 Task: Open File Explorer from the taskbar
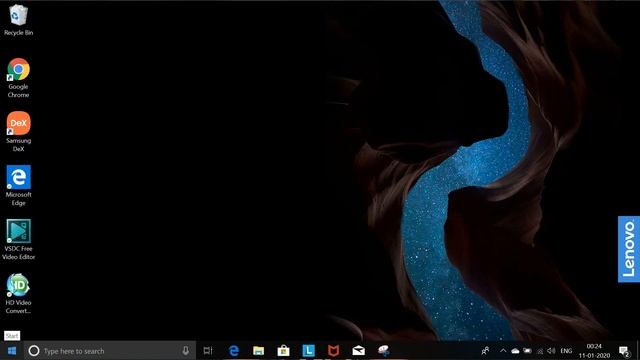(x=258, y=351)
